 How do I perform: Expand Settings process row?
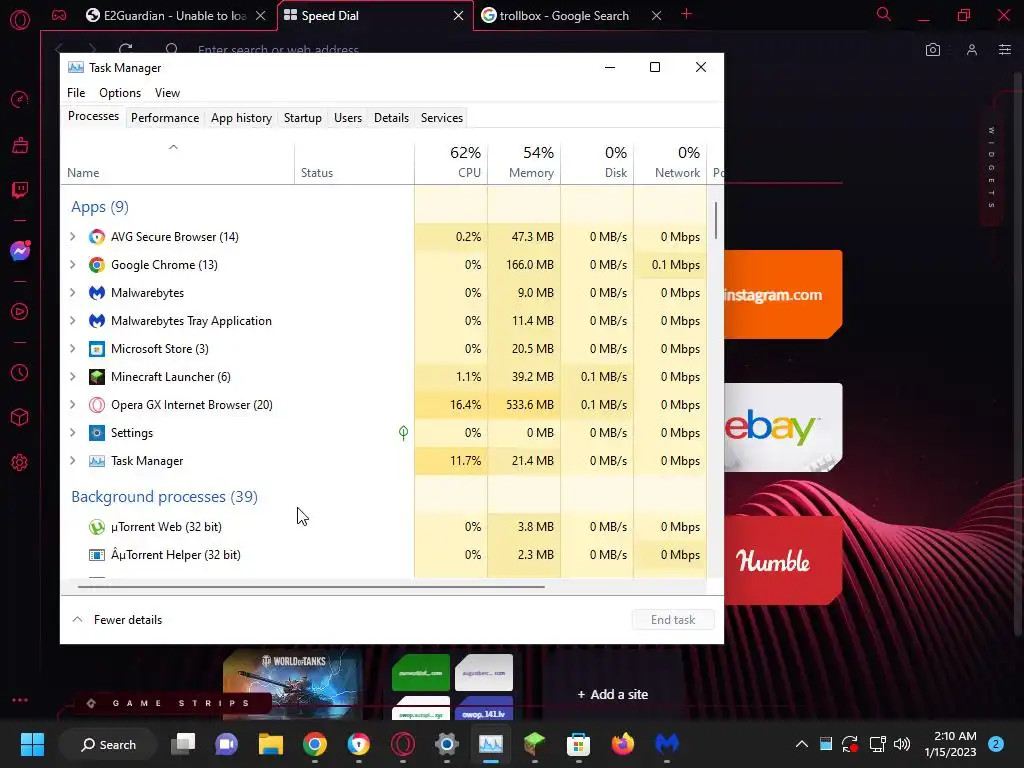click(x=72, y=433)
